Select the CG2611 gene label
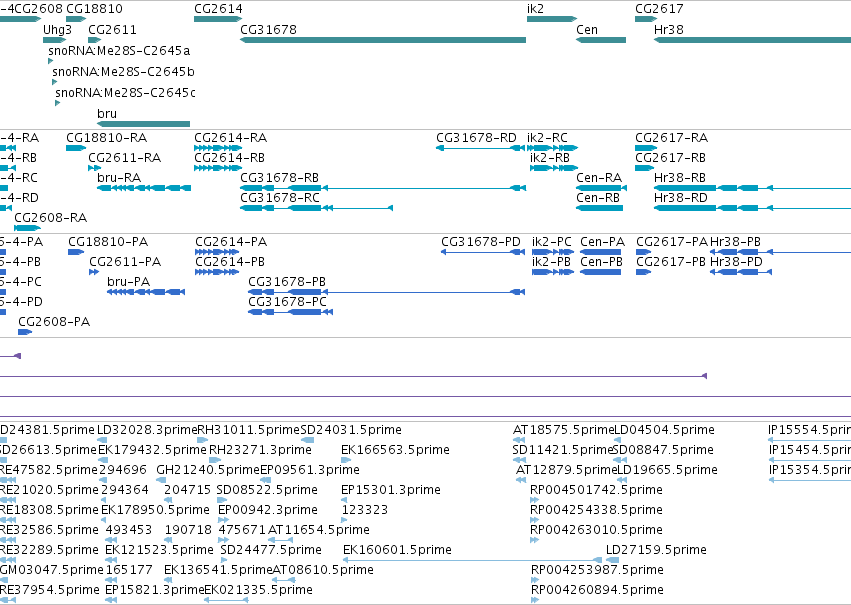This screenshot has width=851, height=605. [x=112, y=29]
